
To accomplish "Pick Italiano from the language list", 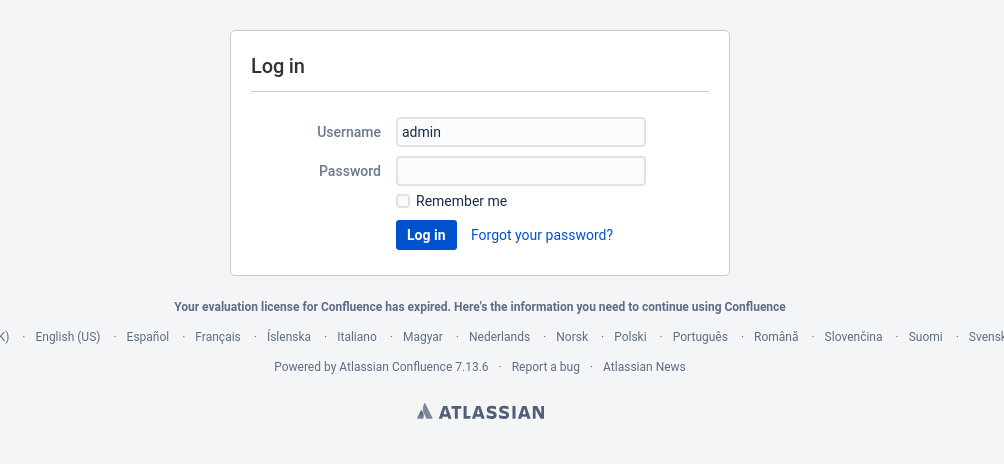I will [357, 337].
